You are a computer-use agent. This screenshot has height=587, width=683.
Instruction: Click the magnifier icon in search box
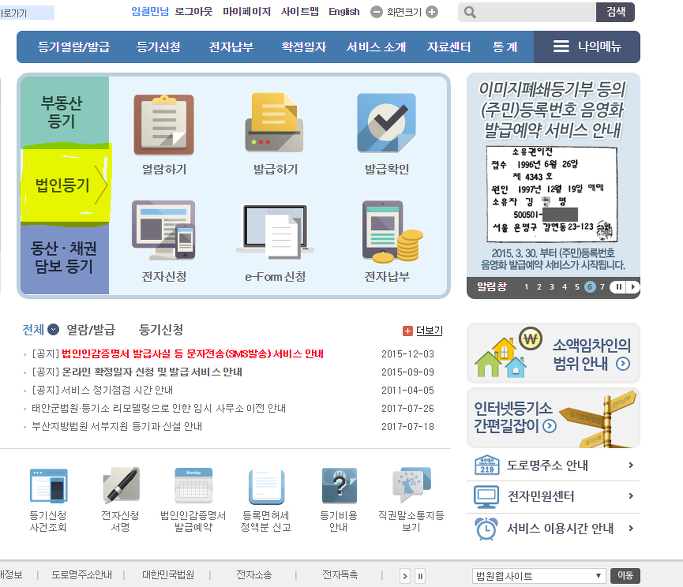470,12
